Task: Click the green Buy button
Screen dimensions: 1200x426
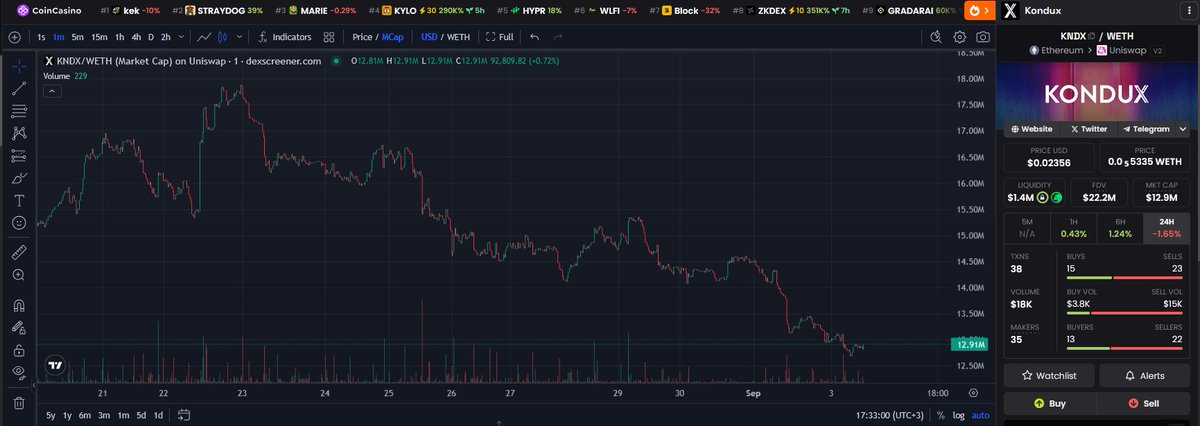Action: pos(1049,403)
